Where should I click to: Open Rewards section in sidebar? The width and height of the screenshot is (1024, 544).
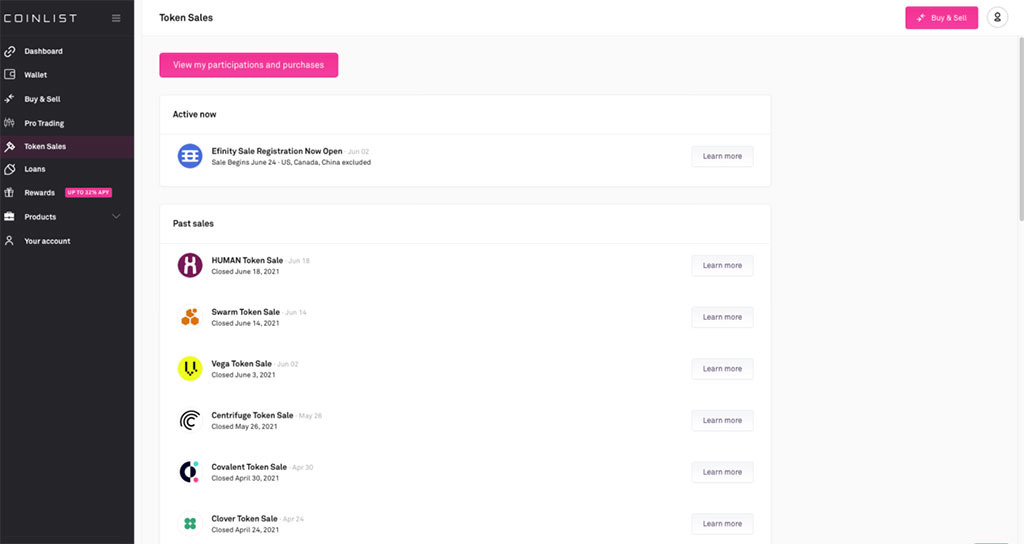tap(39, 193)
